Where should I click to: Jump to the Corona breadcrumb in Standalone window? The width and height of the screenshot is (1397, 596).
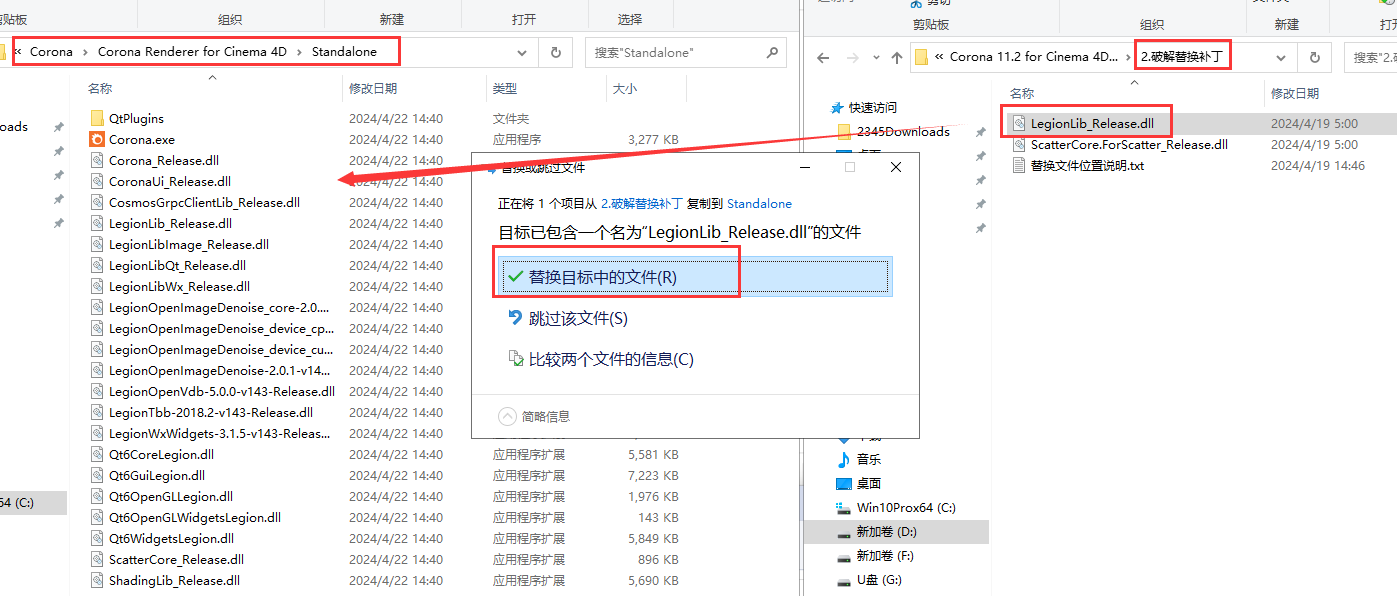click(x=51, y=52)
